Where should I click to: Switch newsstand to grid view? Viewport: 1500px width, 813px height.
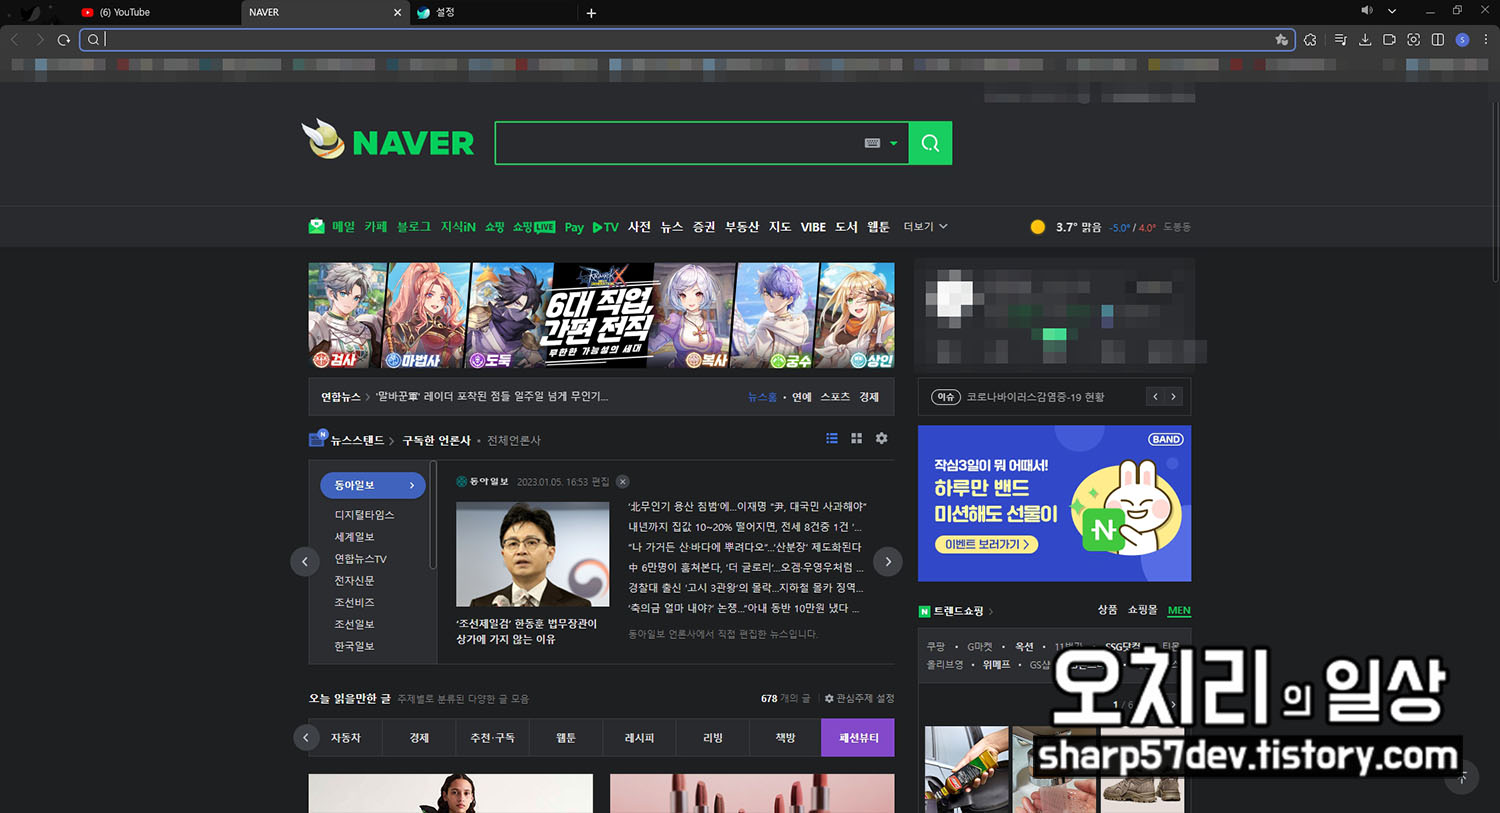tap(856, 438)
